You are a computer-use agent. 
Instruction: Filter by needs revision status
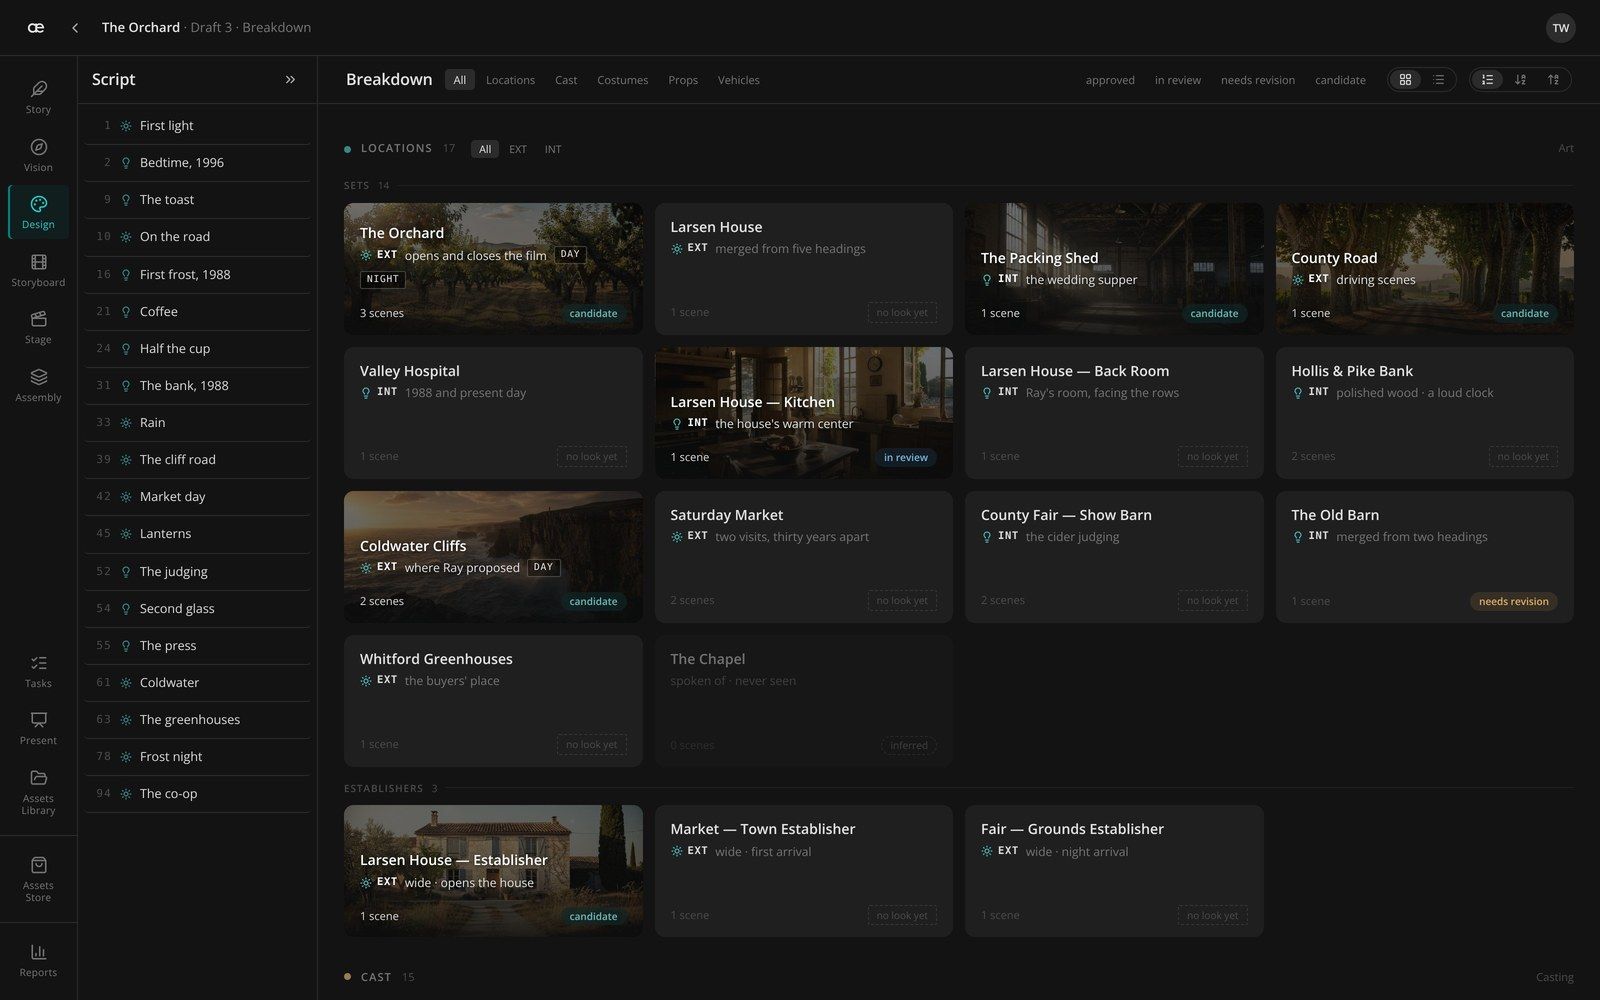(1257, 80)
